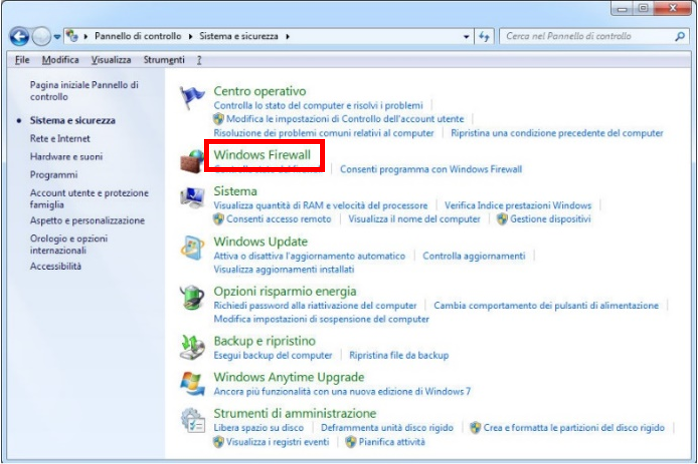Open Hardware e suoni in the sidebar
The image size is (698, 464).
tap(66, 157)
